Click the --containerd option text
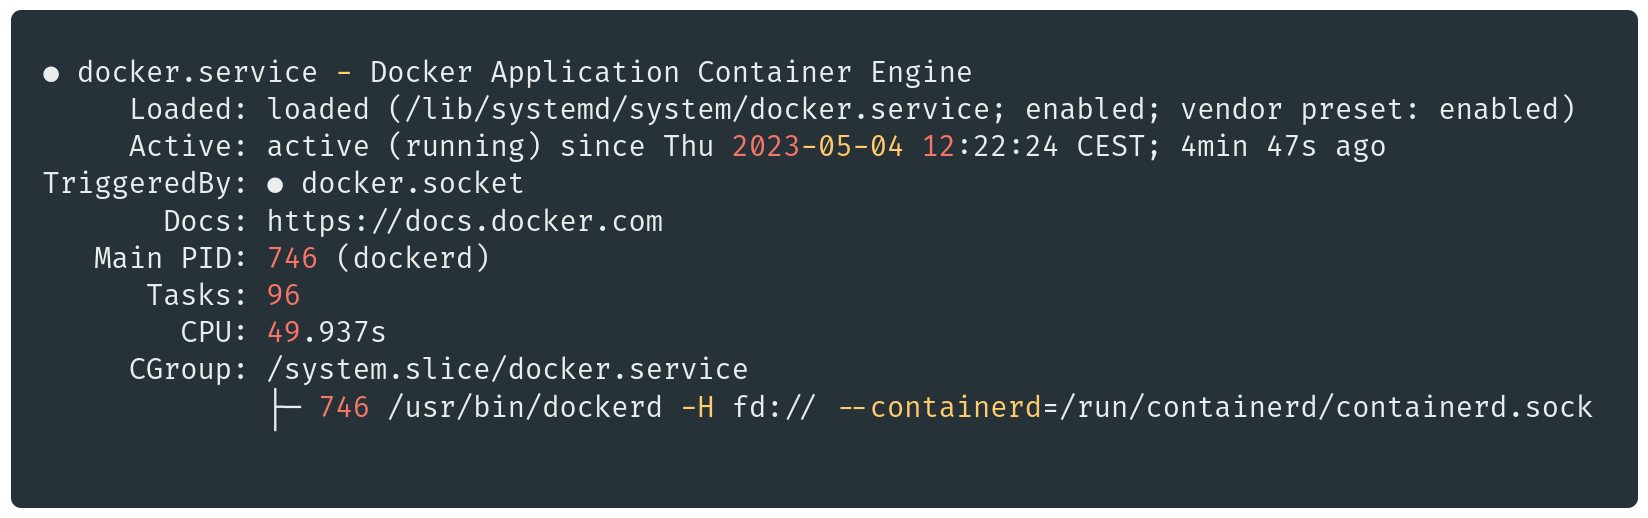This screenshot has width=1648, height=518. click(x=940, y=407)
